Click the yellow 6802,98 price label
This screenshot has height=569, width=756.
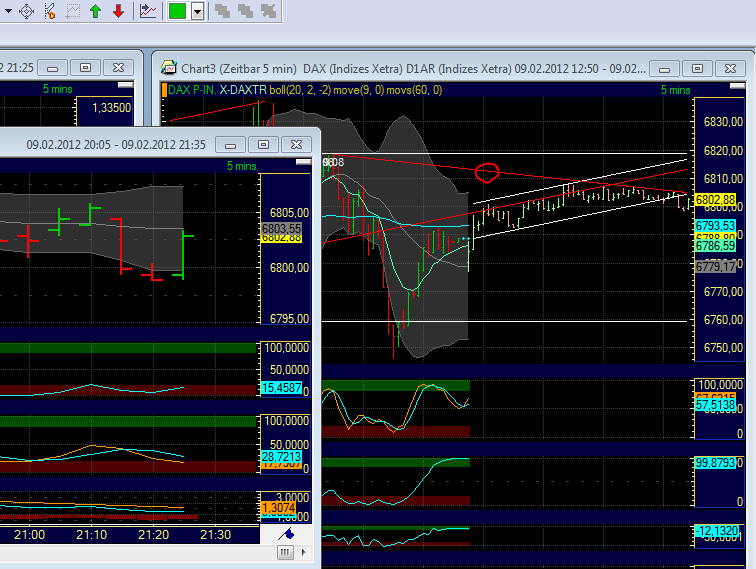(x=718, y=200)
